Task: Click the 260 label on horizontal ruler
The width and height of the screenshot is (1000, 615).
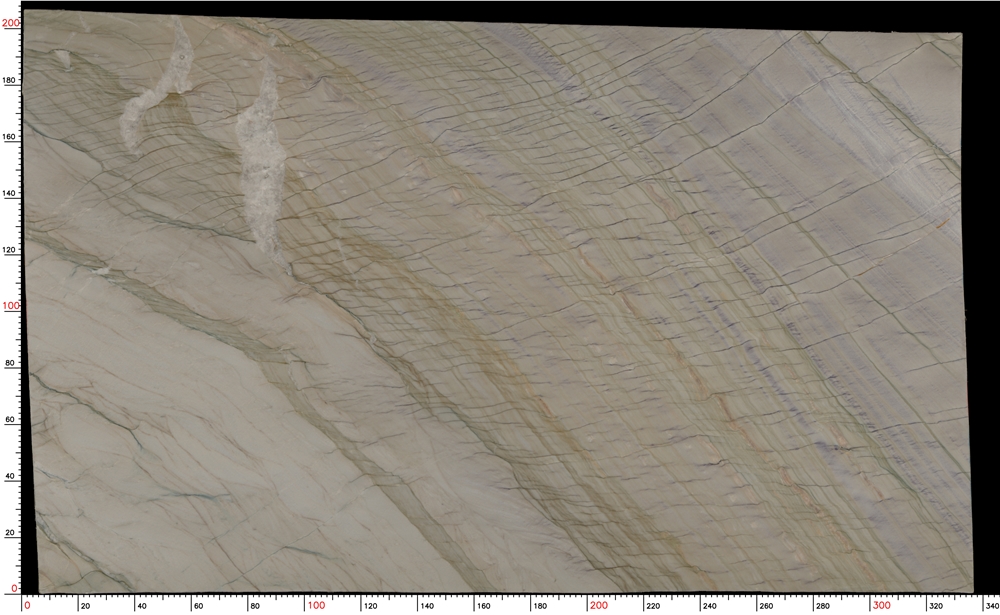Action: pyautogui.click(x=766, y=606)
